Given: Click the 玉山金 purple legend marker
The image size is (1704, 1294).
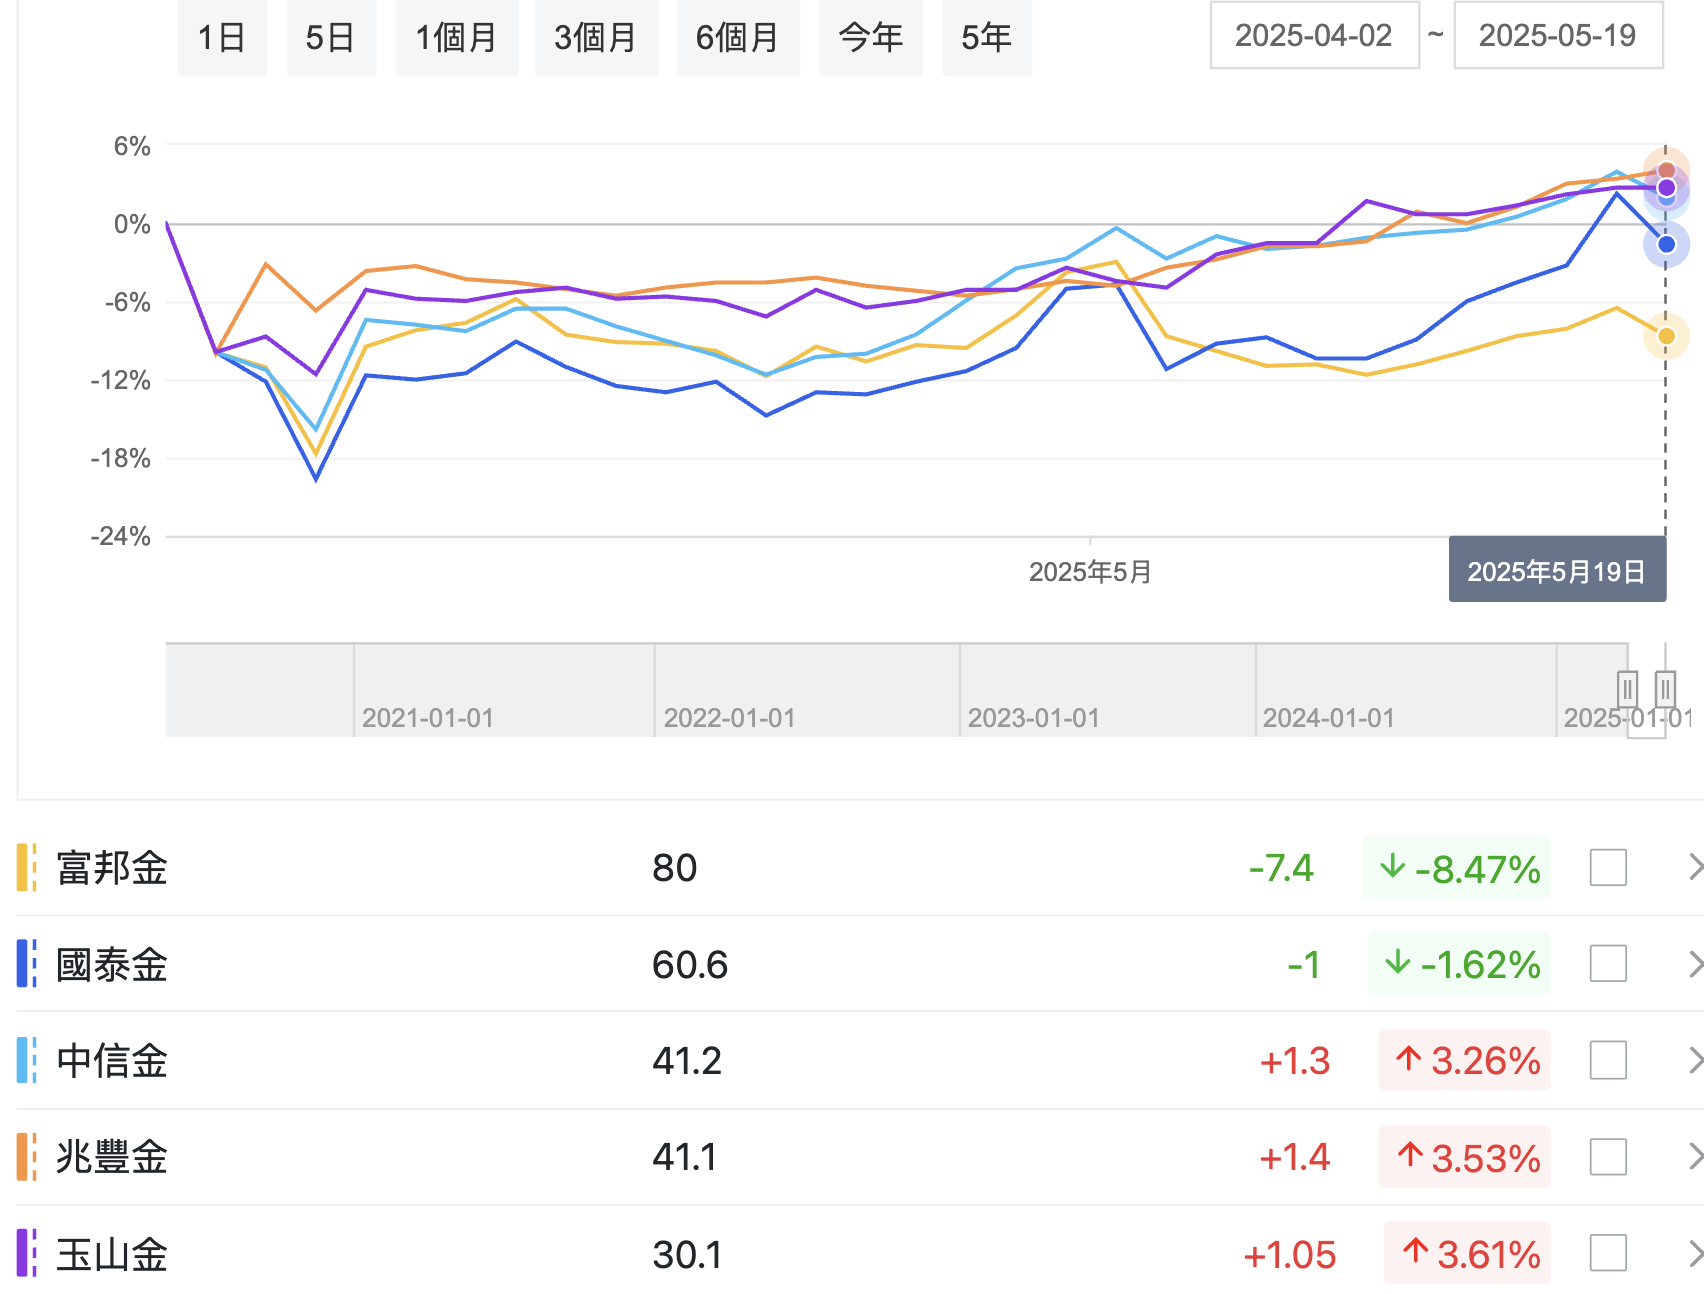Looking at the screenshot, I should [x=27, y=1253].
